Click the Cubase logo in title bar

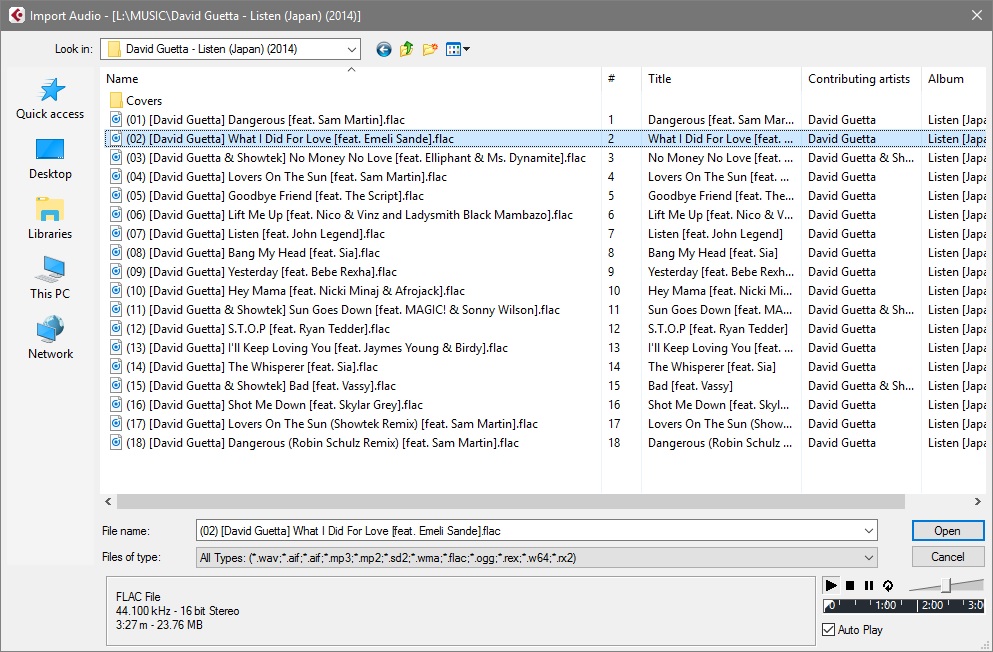[x=16, y=15]
